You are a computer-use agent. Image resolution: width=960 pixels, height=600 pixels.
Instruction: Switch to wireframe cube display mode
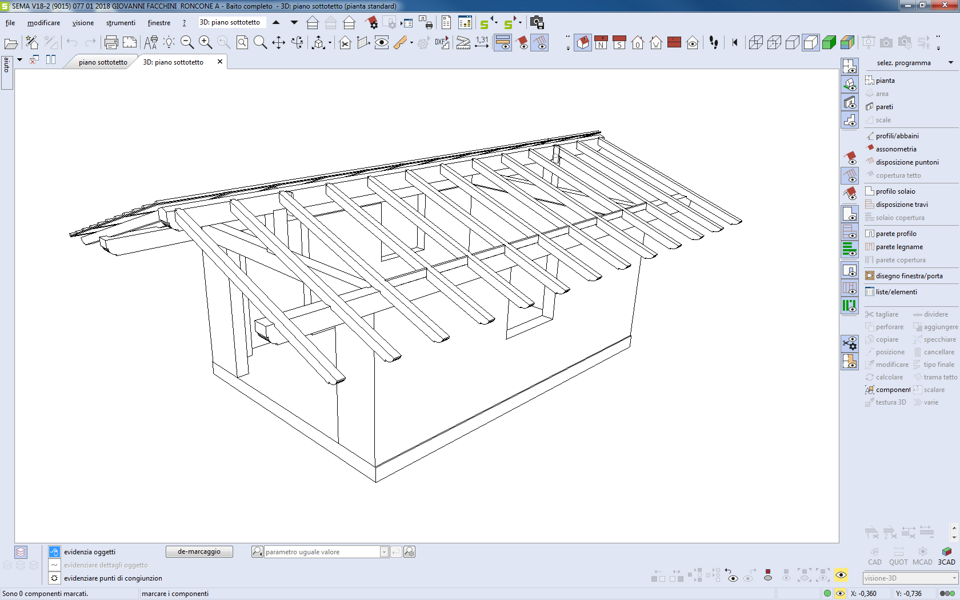[756, 43]
